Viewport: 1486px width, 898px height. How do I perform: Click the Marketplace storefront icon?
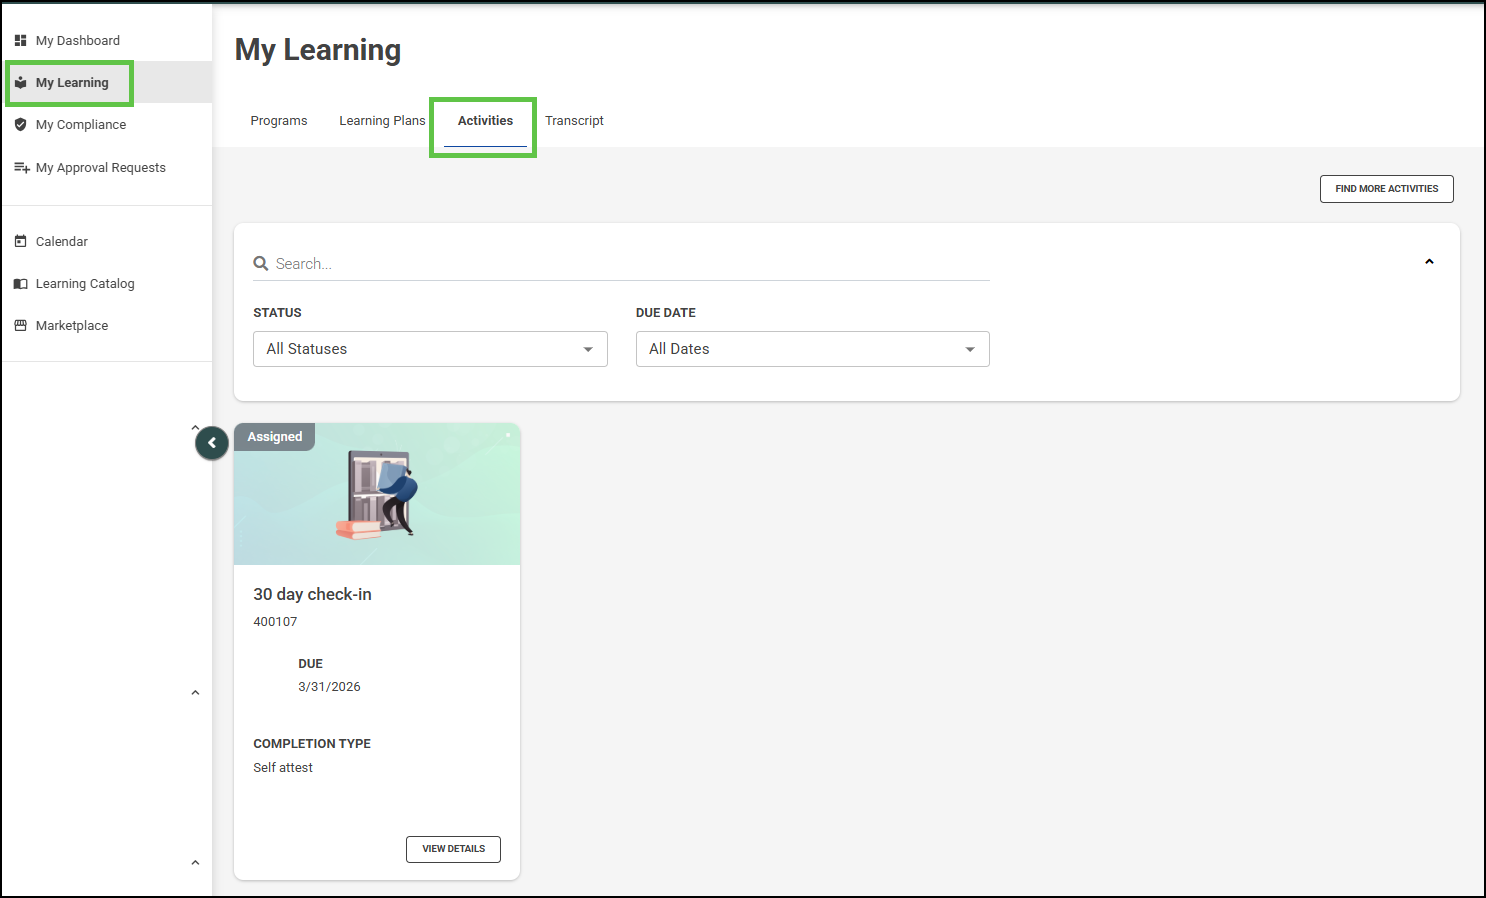click(x=20, y=326)
